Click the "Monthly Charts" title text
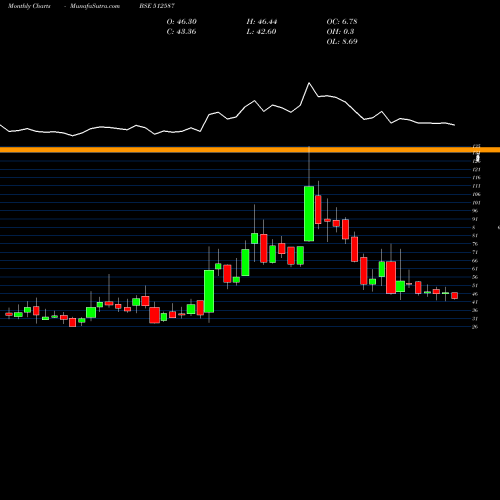 [29, 6]
